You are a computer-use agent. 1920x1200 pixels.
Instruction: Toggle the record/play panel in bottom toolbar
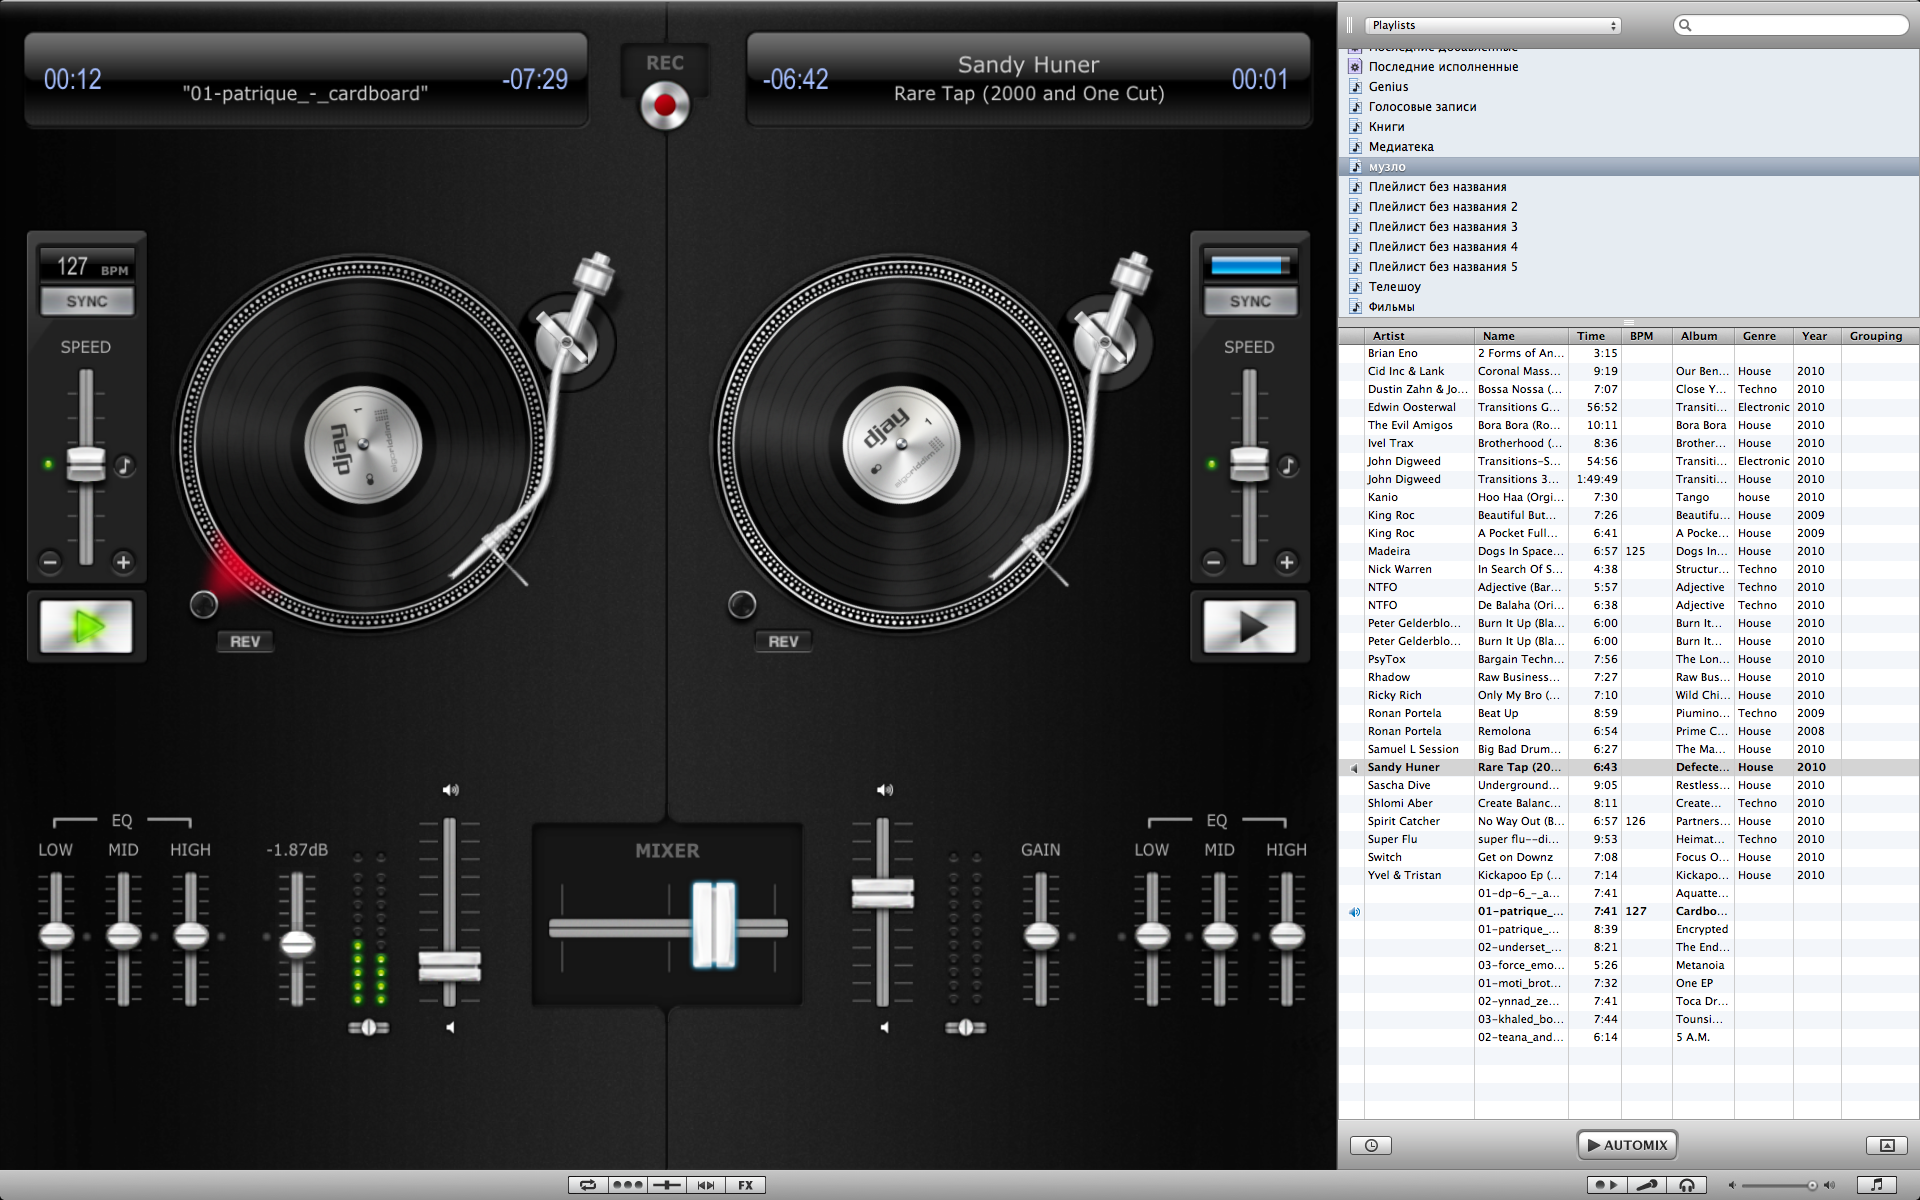1606,1185
